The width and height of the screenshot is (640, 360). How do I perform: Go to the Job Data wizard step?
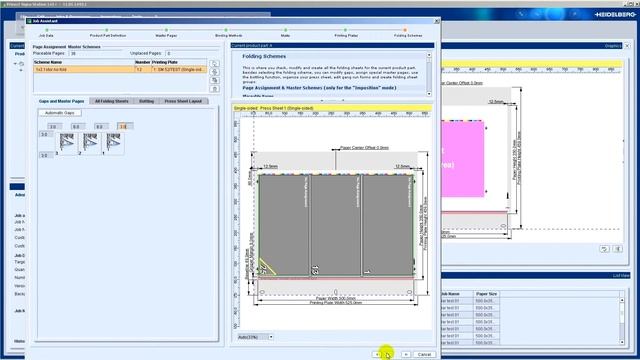[x=46, y=33]
